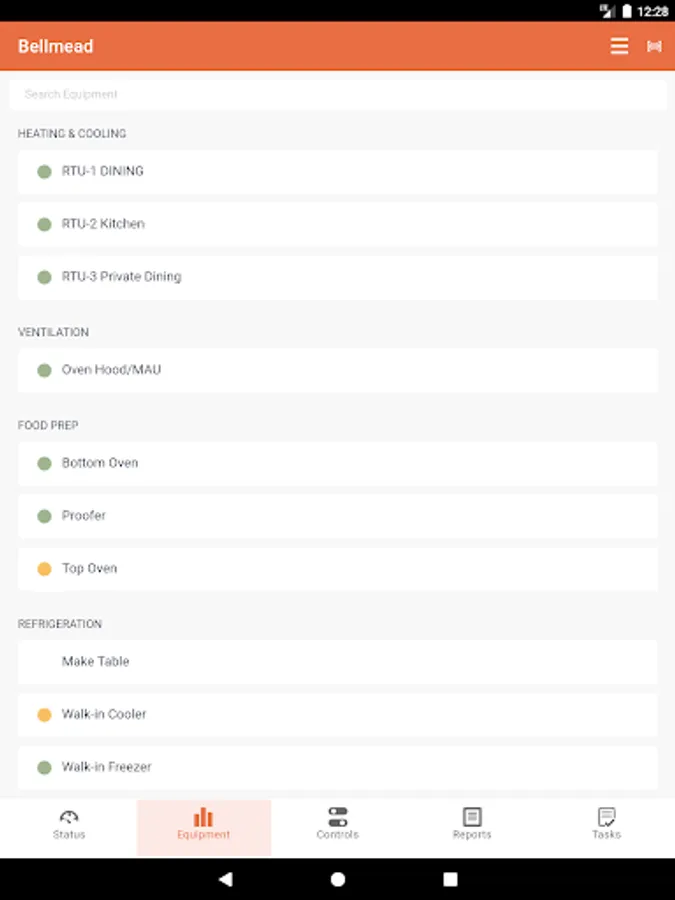675x900 pixels.
Task: Open the hamburger menu icon
Action: (x=619, y=46)
